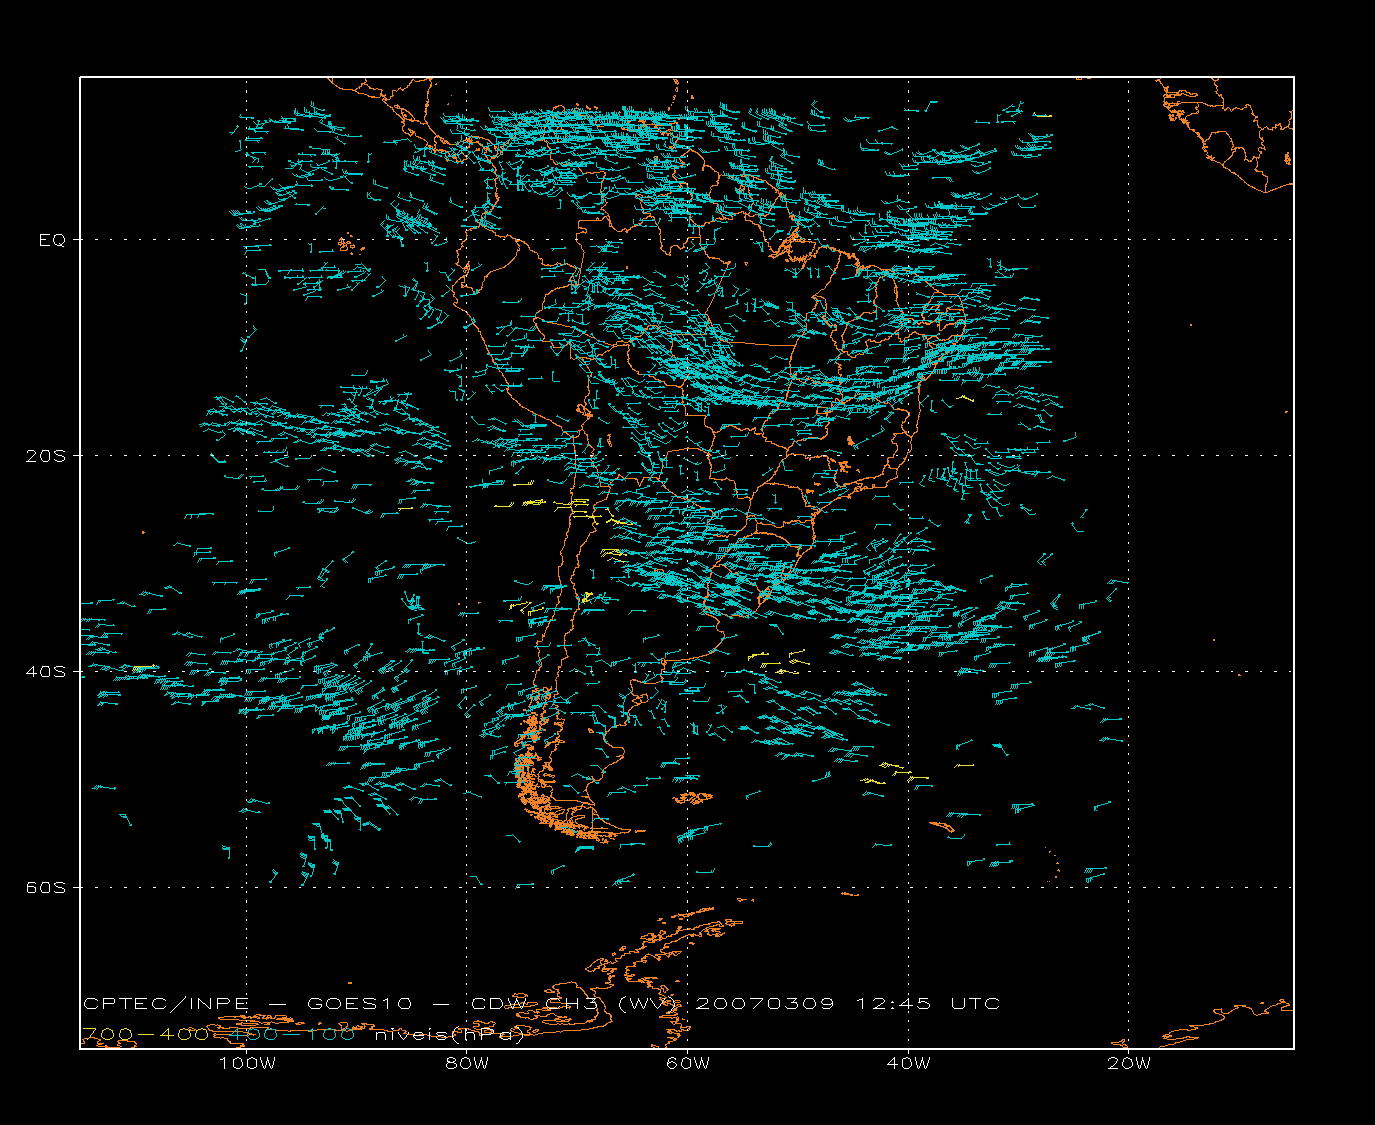Click the 80W longitude label
This screenshot has width=1375, height=1125.
[x=467, y=1063]
